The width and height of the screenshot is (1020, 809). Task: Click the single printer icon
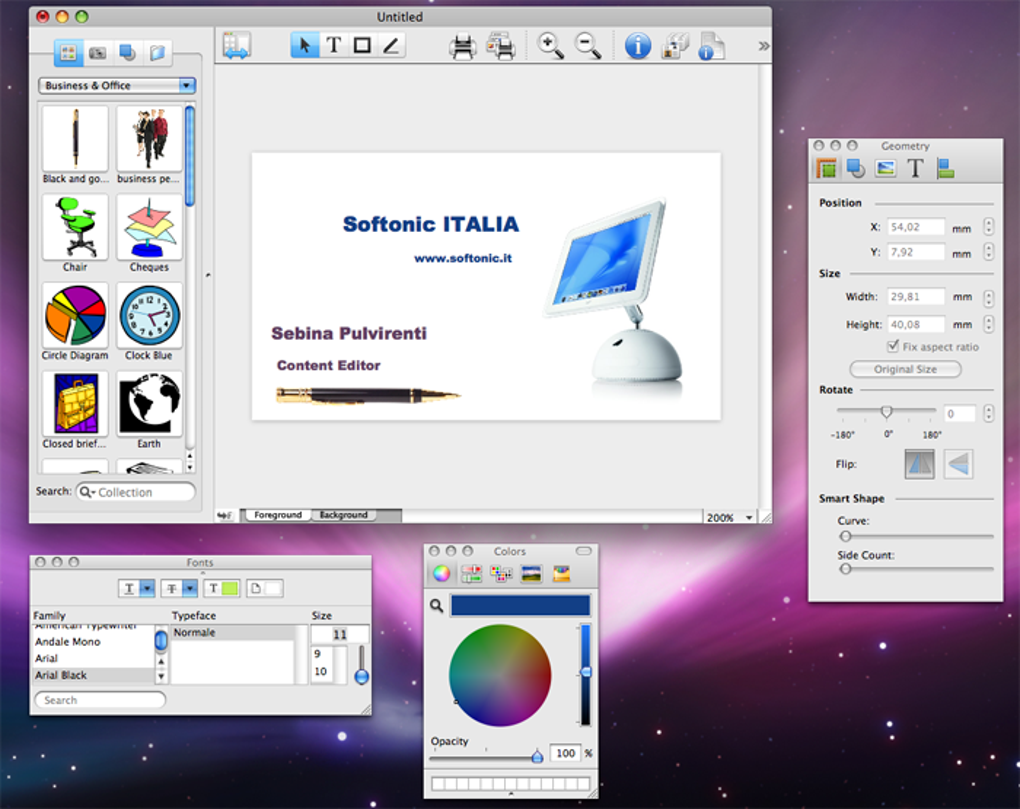(463, 47)
